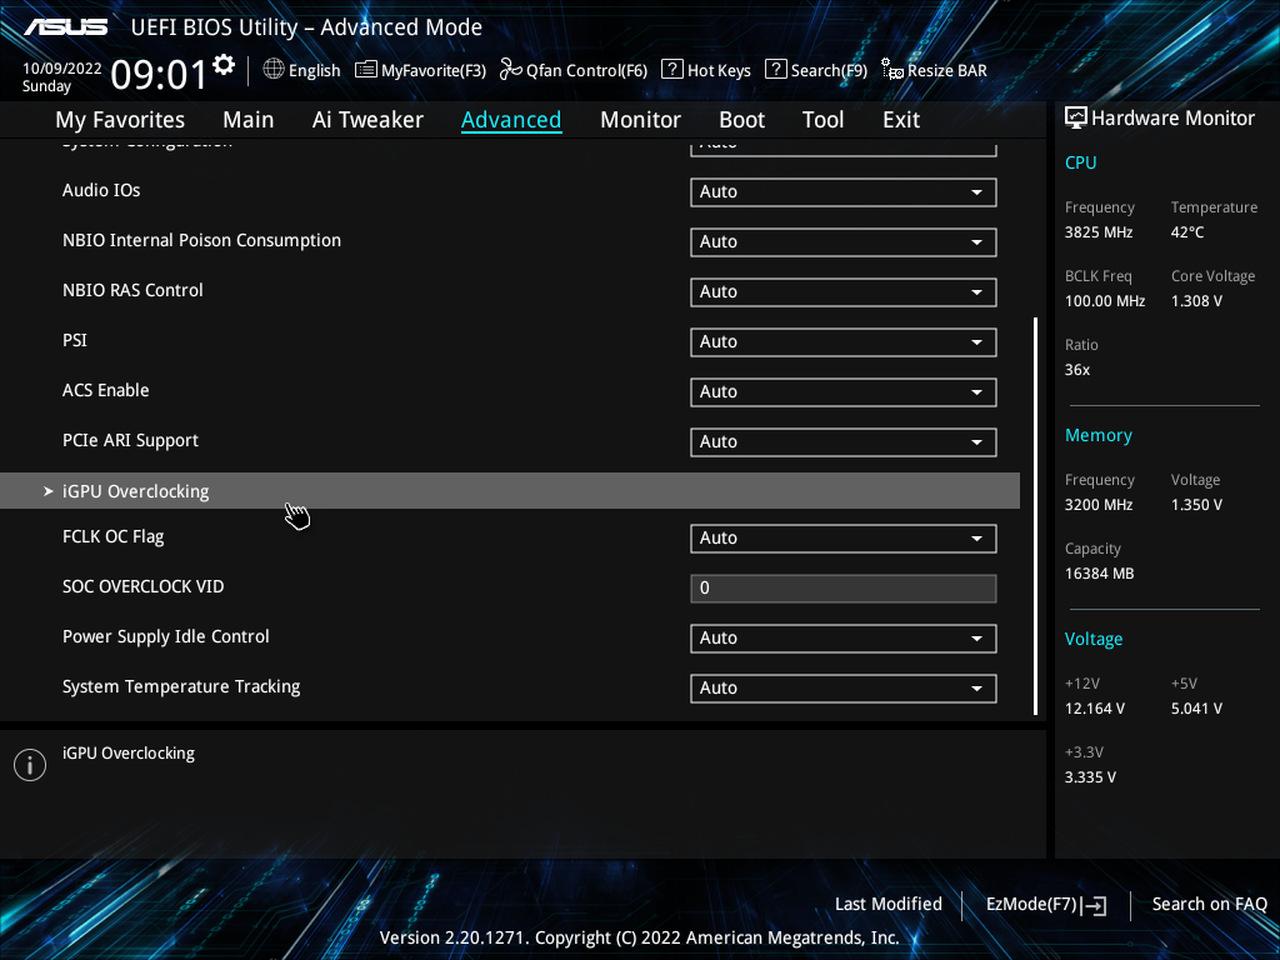Click the Hot Keys question mark icon
The width and height of the screenshot is (1280, 960).
[x=672, y=69]
